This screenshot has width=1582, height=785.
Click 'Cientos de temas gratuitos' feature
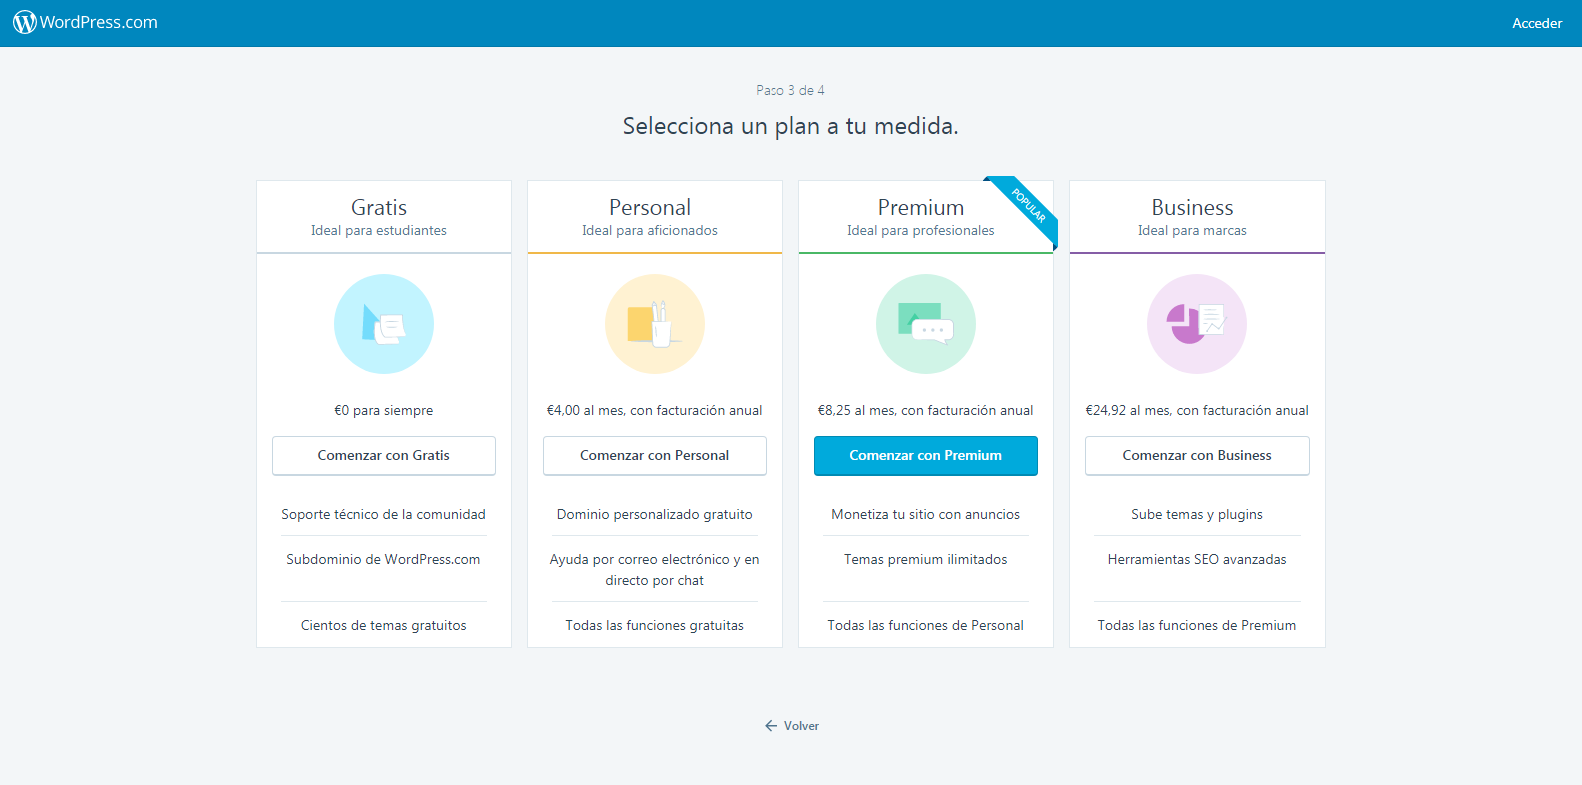pyautogui.click(x=384, y=625)
